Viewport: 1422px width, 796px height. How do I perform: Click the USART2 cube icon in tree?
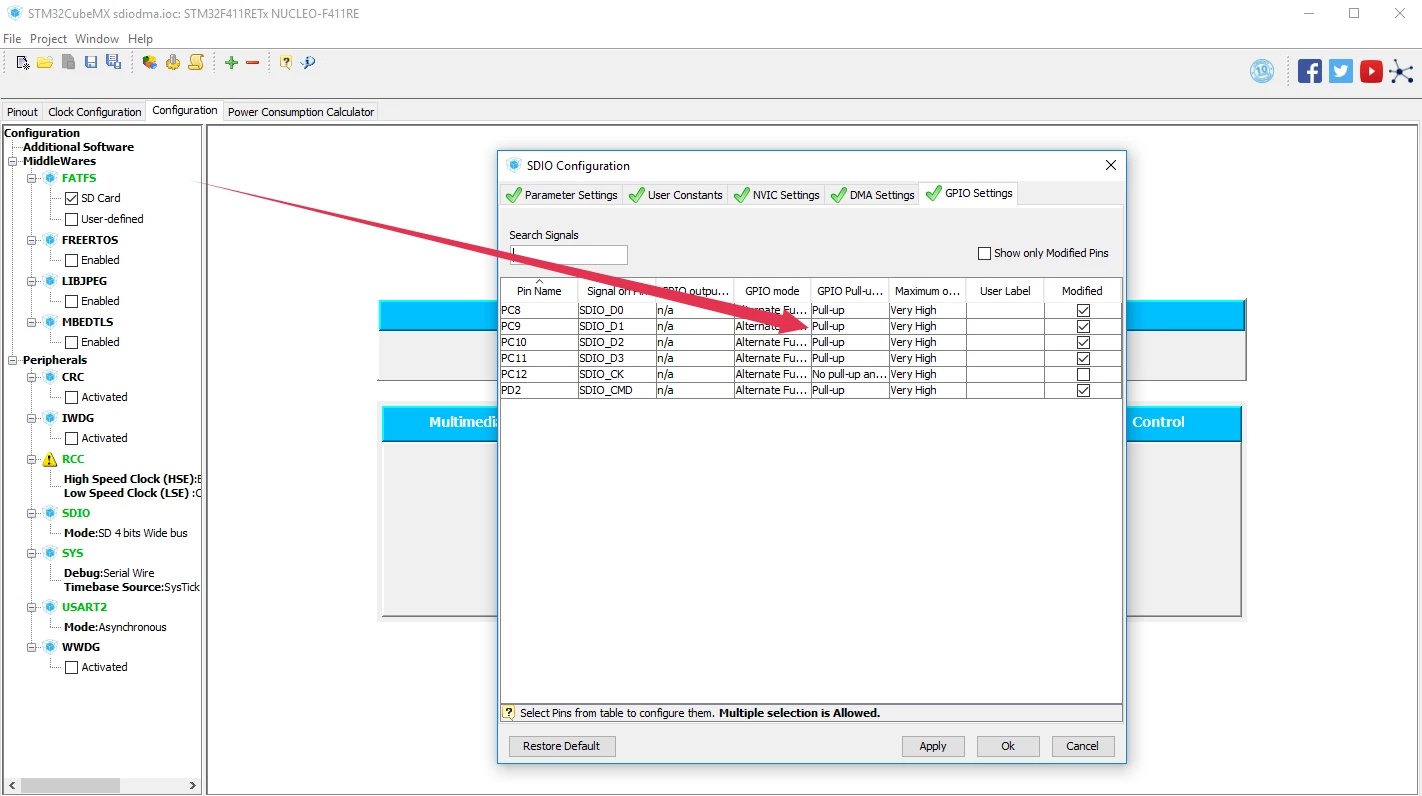point(50,607)
